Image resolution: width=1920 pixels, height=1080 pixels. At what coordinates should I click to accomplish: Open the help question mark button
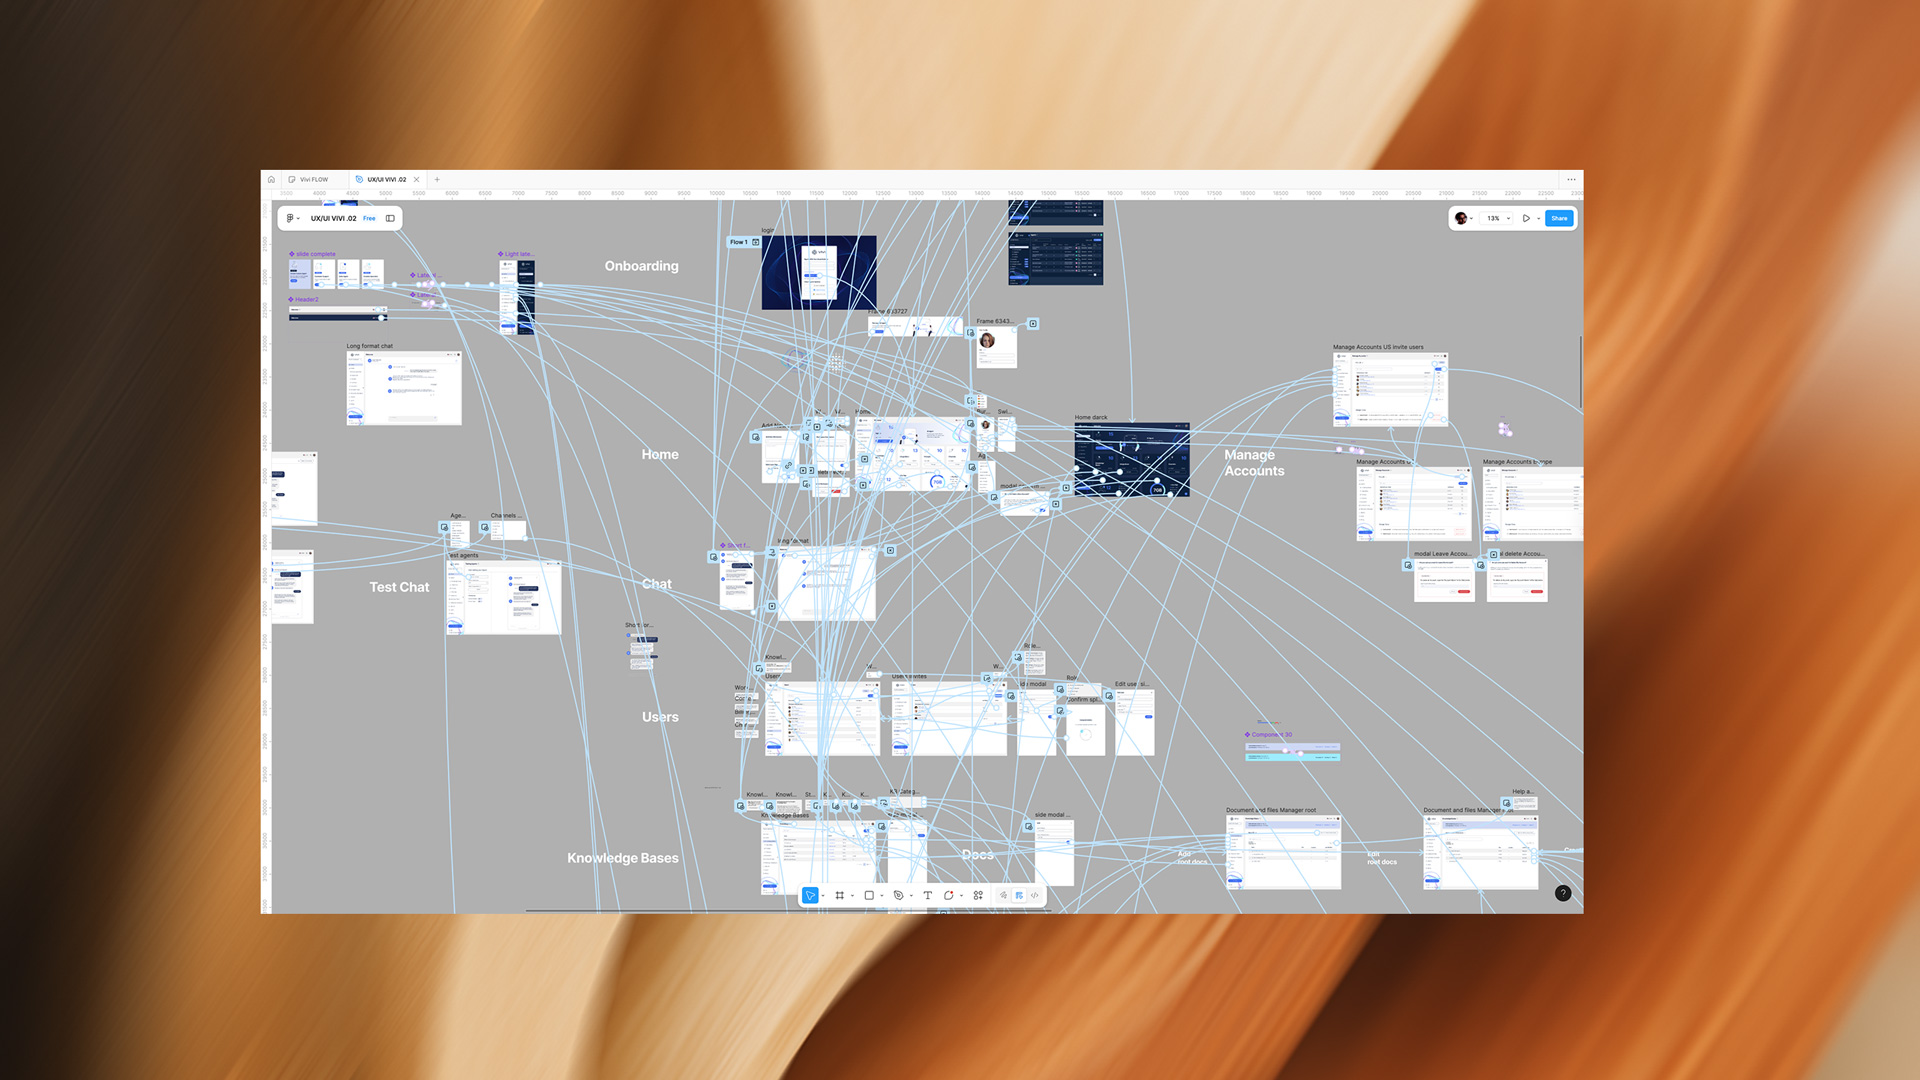point(1563,893)
